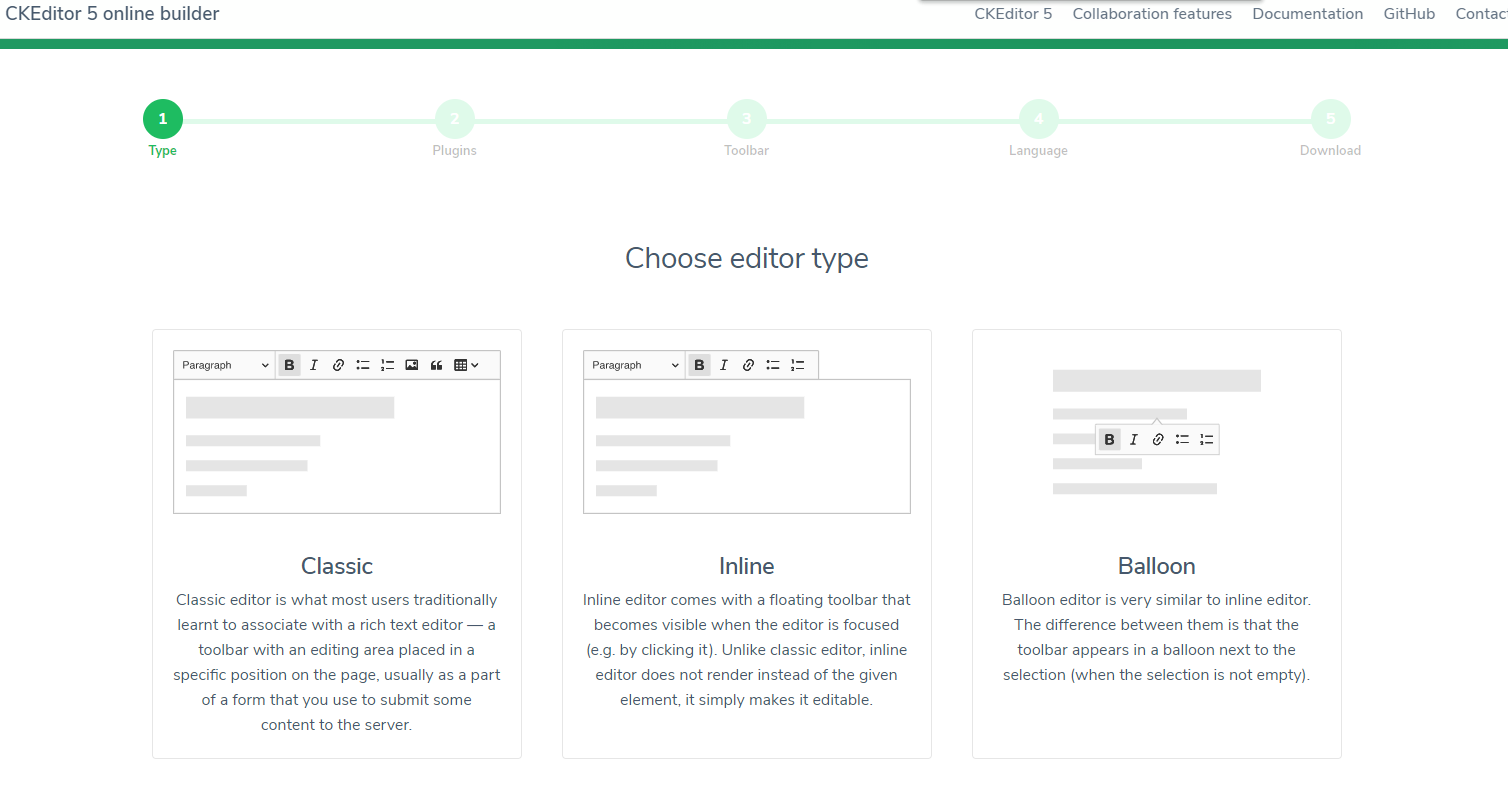Click Inline editor description text

(747, 650)
